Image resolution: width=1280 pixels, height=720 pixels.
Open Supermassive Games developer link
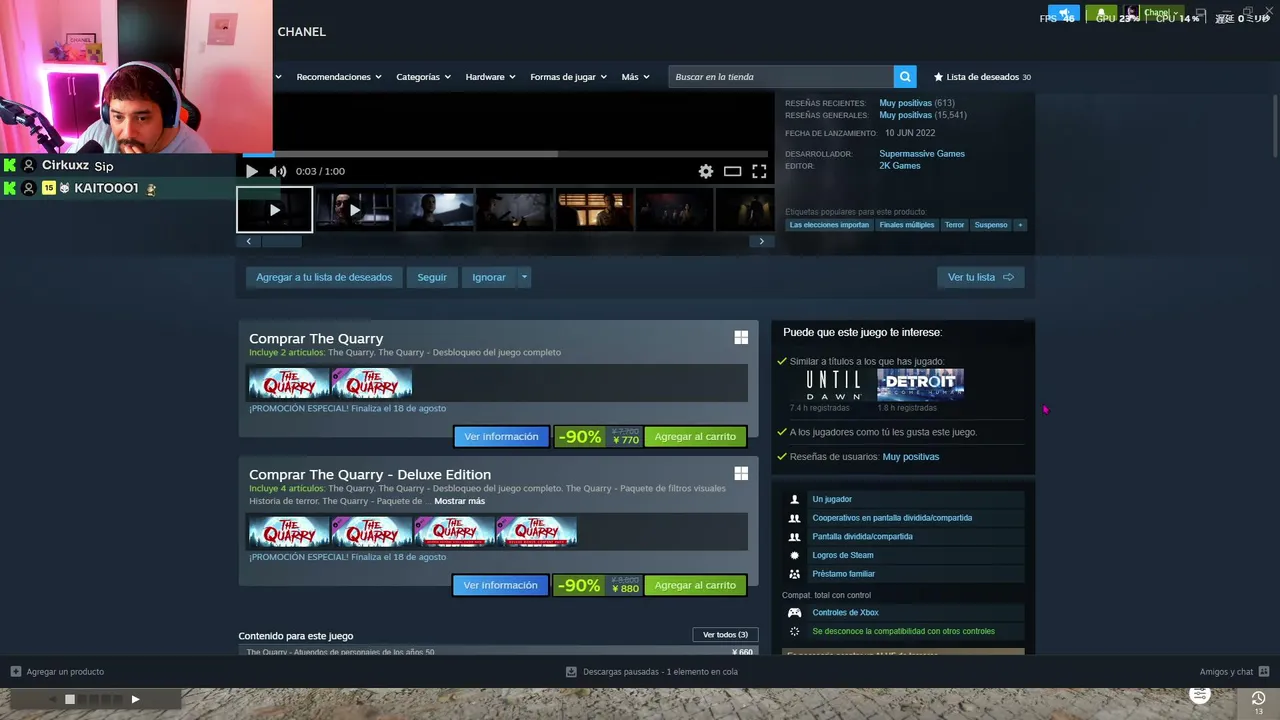pos(922,154)
